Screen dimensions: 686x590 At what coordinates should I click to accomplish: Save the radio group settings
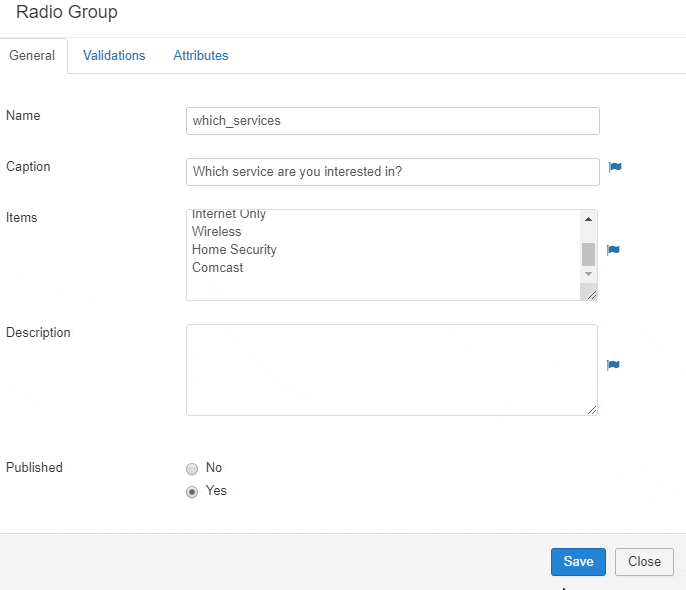pos(578,562)
